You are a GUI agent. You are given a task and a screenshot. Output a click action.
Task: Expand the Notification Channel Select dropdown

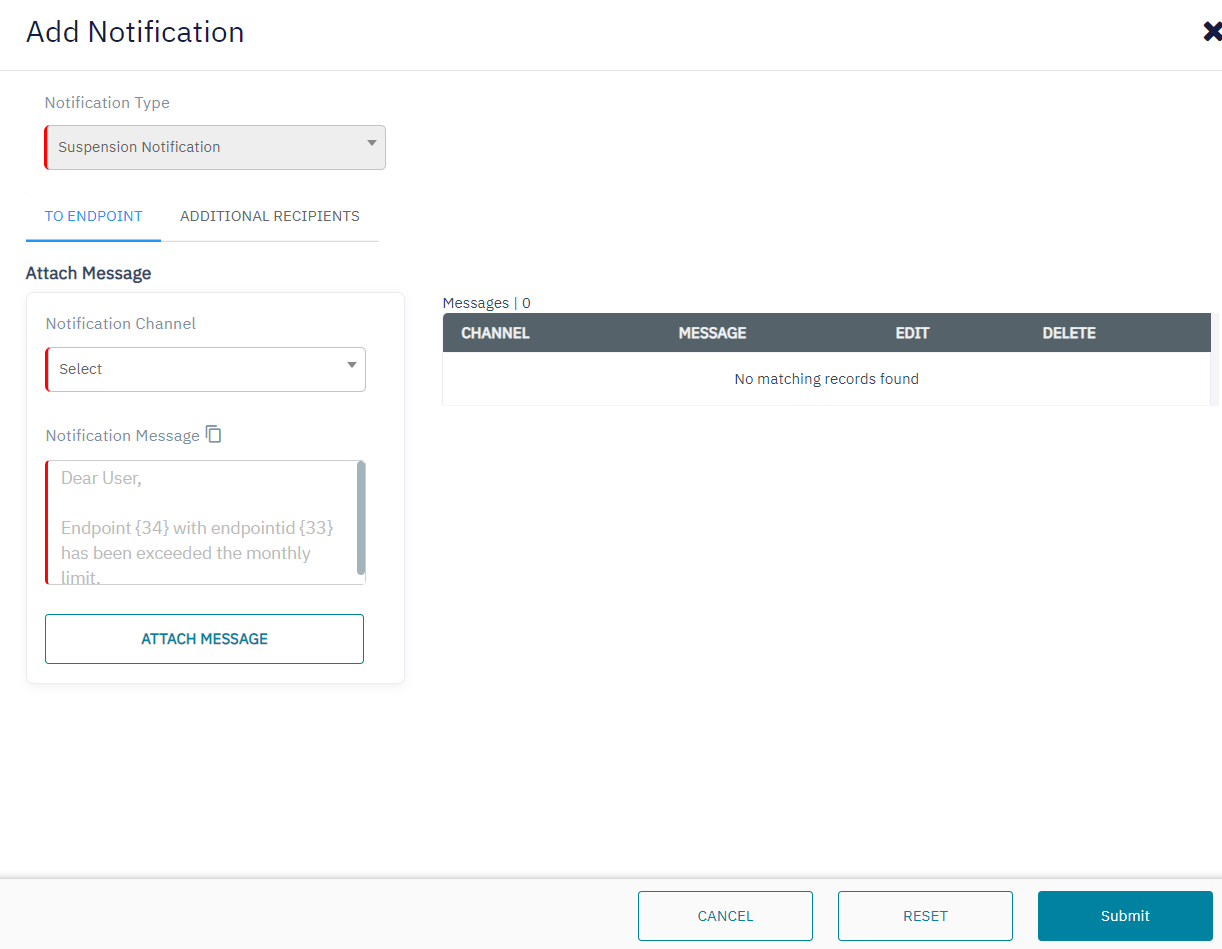click(205, 369)
